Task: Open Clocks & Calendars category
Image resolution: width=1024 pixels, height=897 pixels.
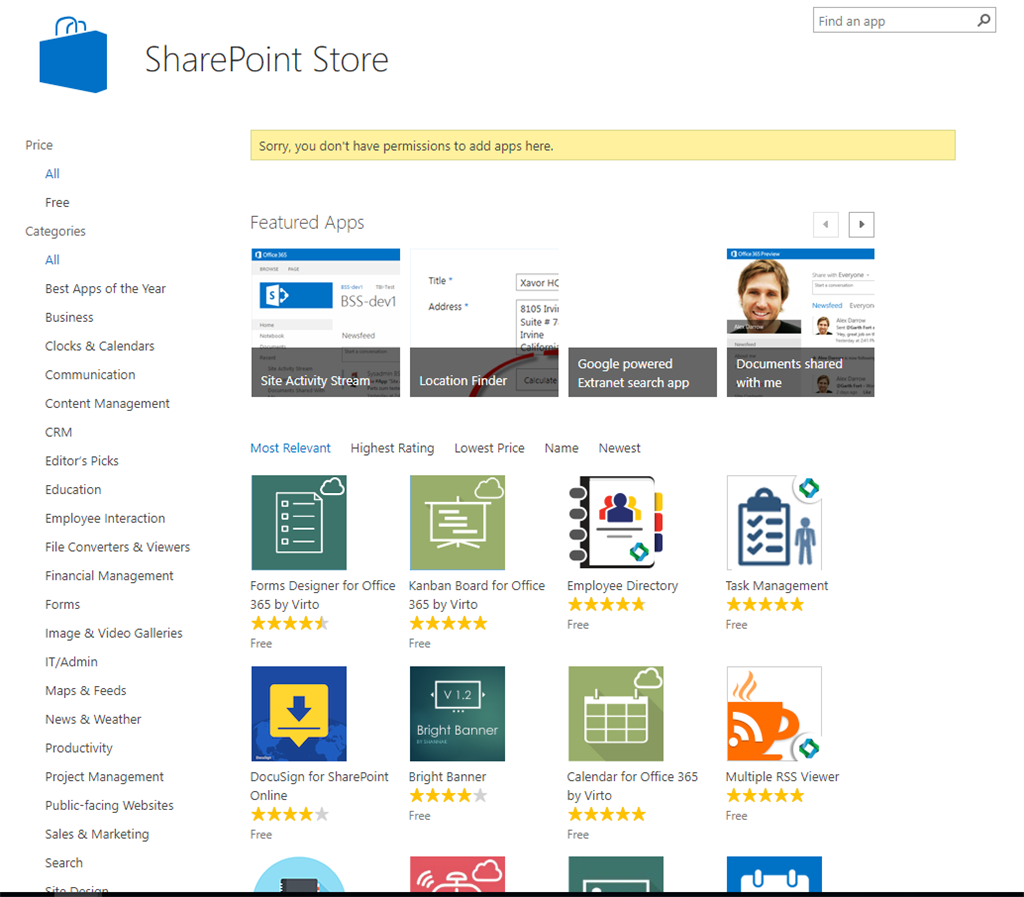Action: point(100,346)
